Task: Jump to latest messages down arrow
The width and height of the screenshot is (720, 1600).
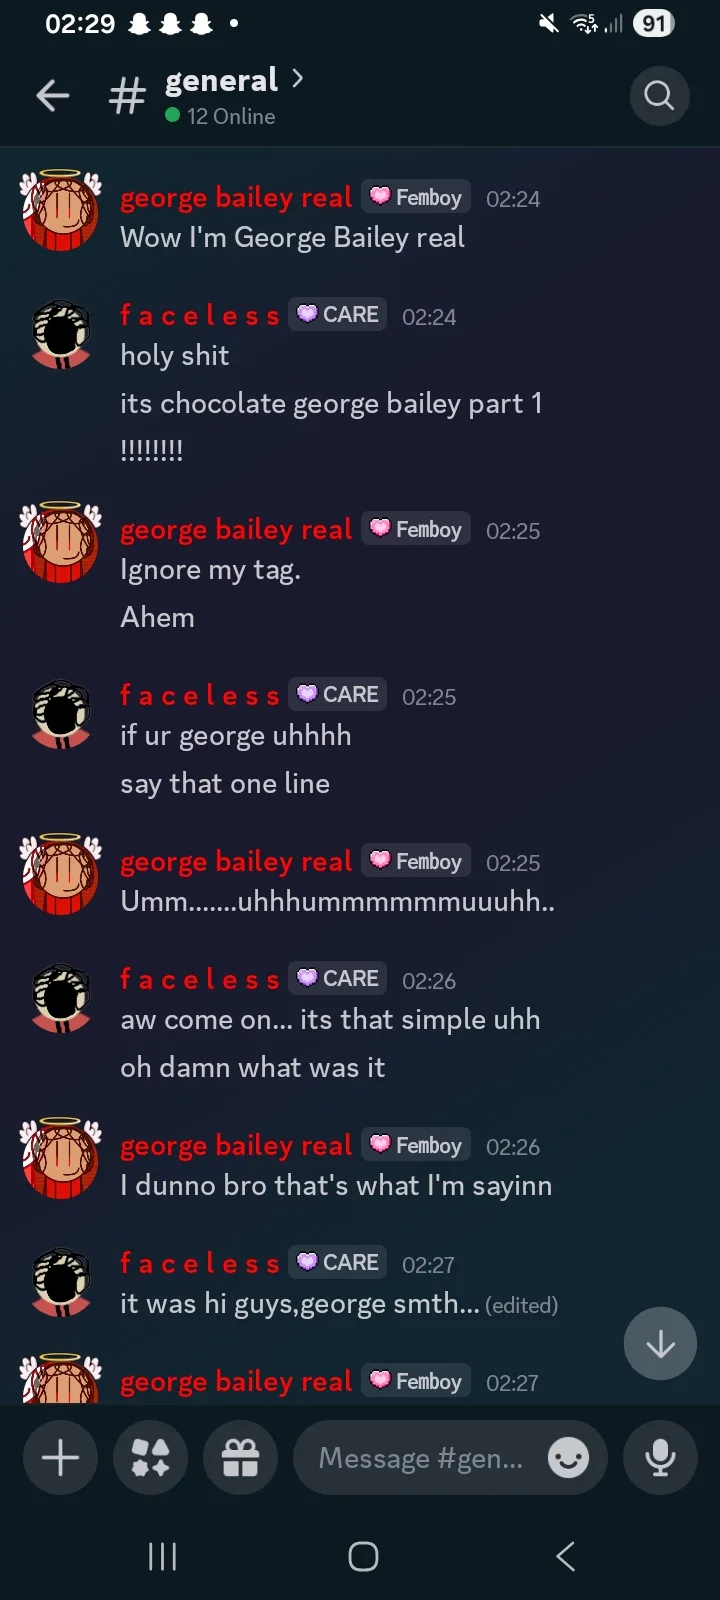Action: click(x=660, y=1344)
